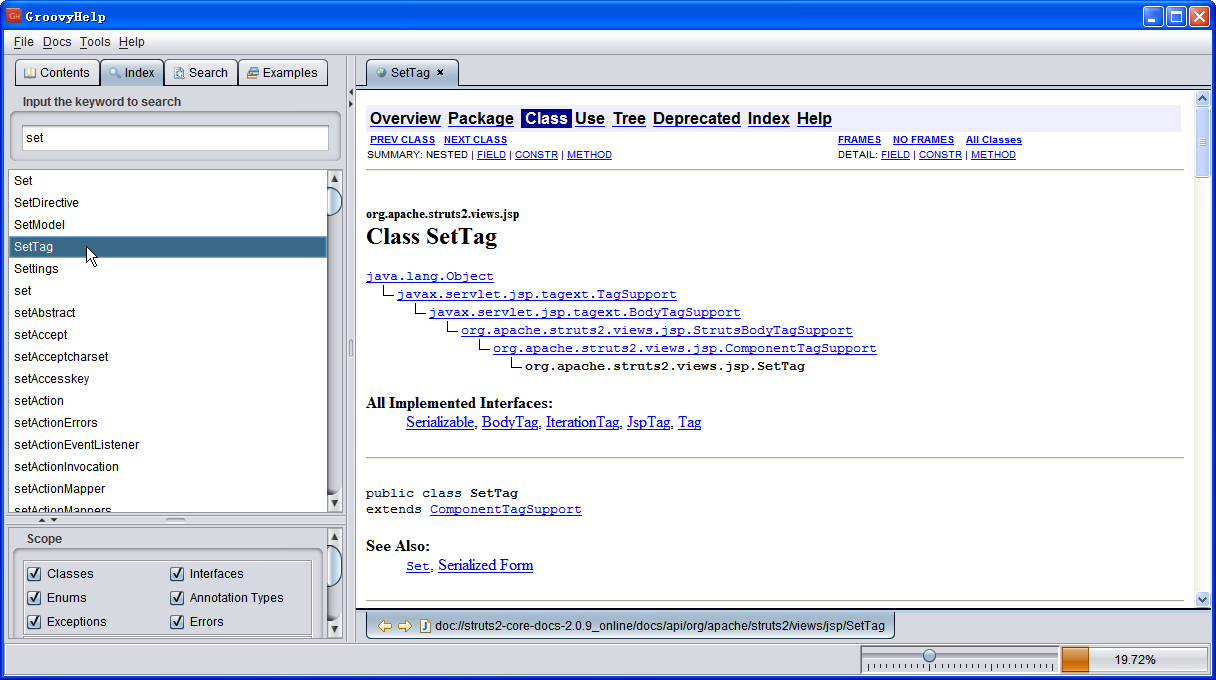Click the down arrow on the Scope divider
Screen dimensions: 1216x680
(x=54, y=520)
